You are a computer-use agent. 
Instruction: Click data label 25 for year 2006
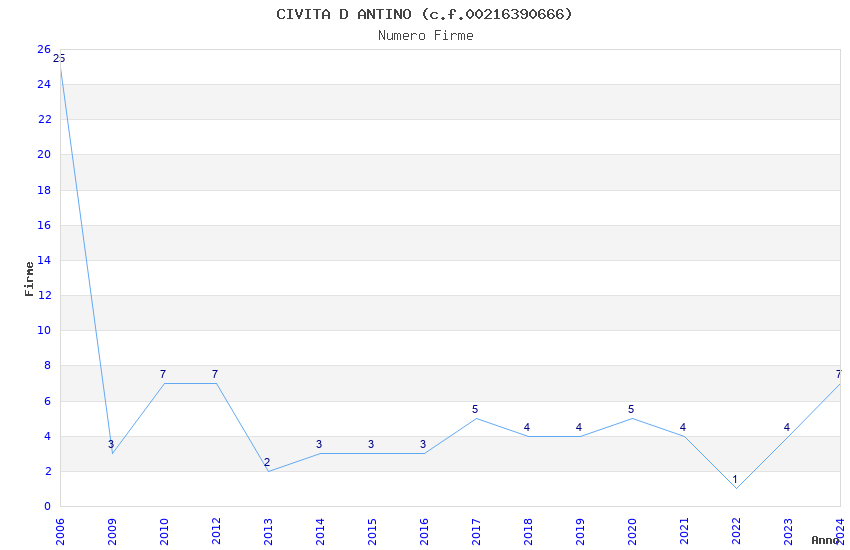[59, 58]
